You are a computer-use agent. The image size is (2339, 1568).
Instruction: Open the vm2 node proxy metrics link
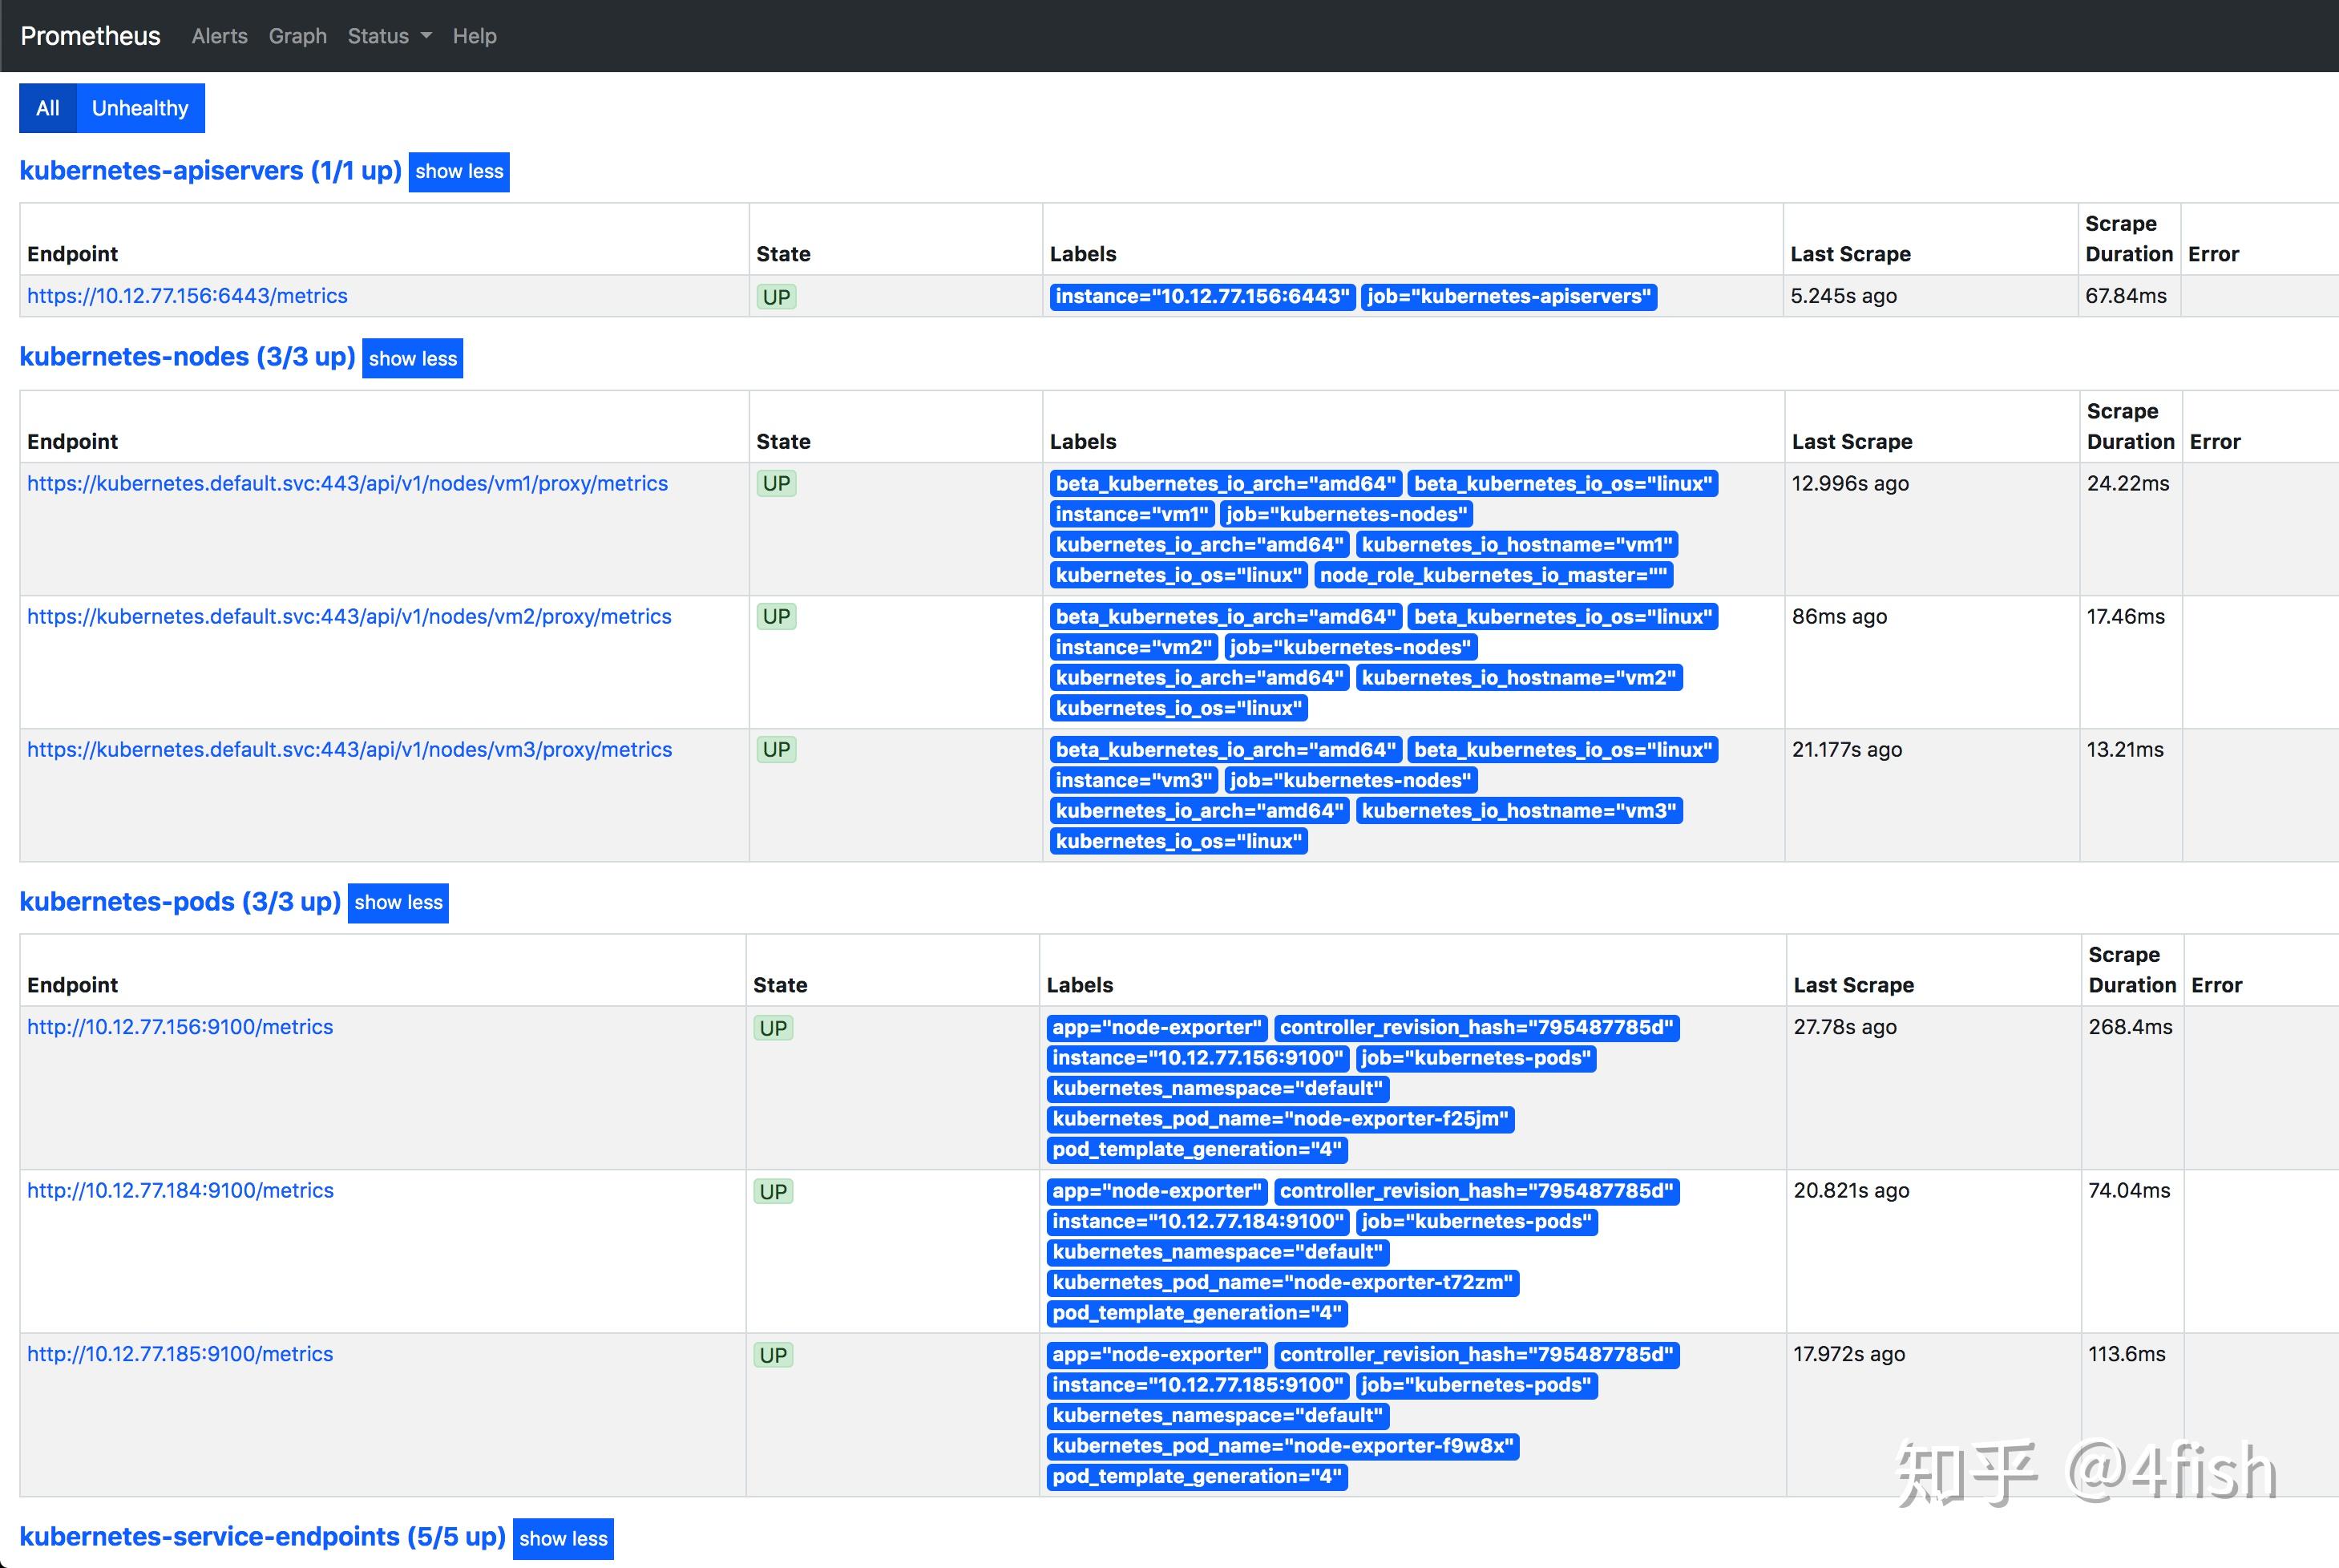coord(349,617)
